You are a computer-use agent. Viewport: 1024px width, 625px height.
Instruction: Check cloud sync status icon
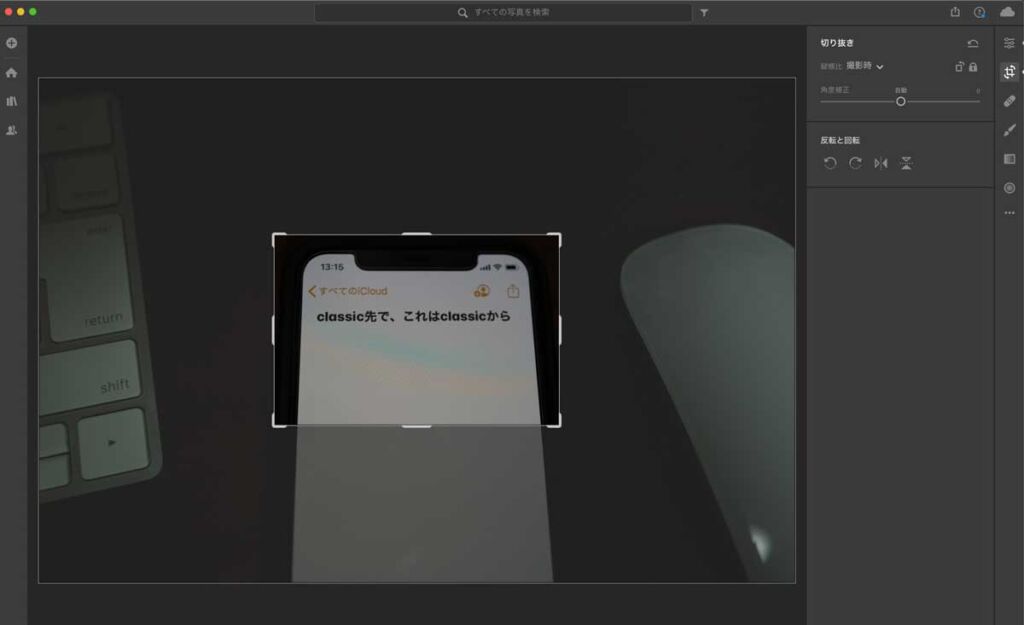point(1007,12)
